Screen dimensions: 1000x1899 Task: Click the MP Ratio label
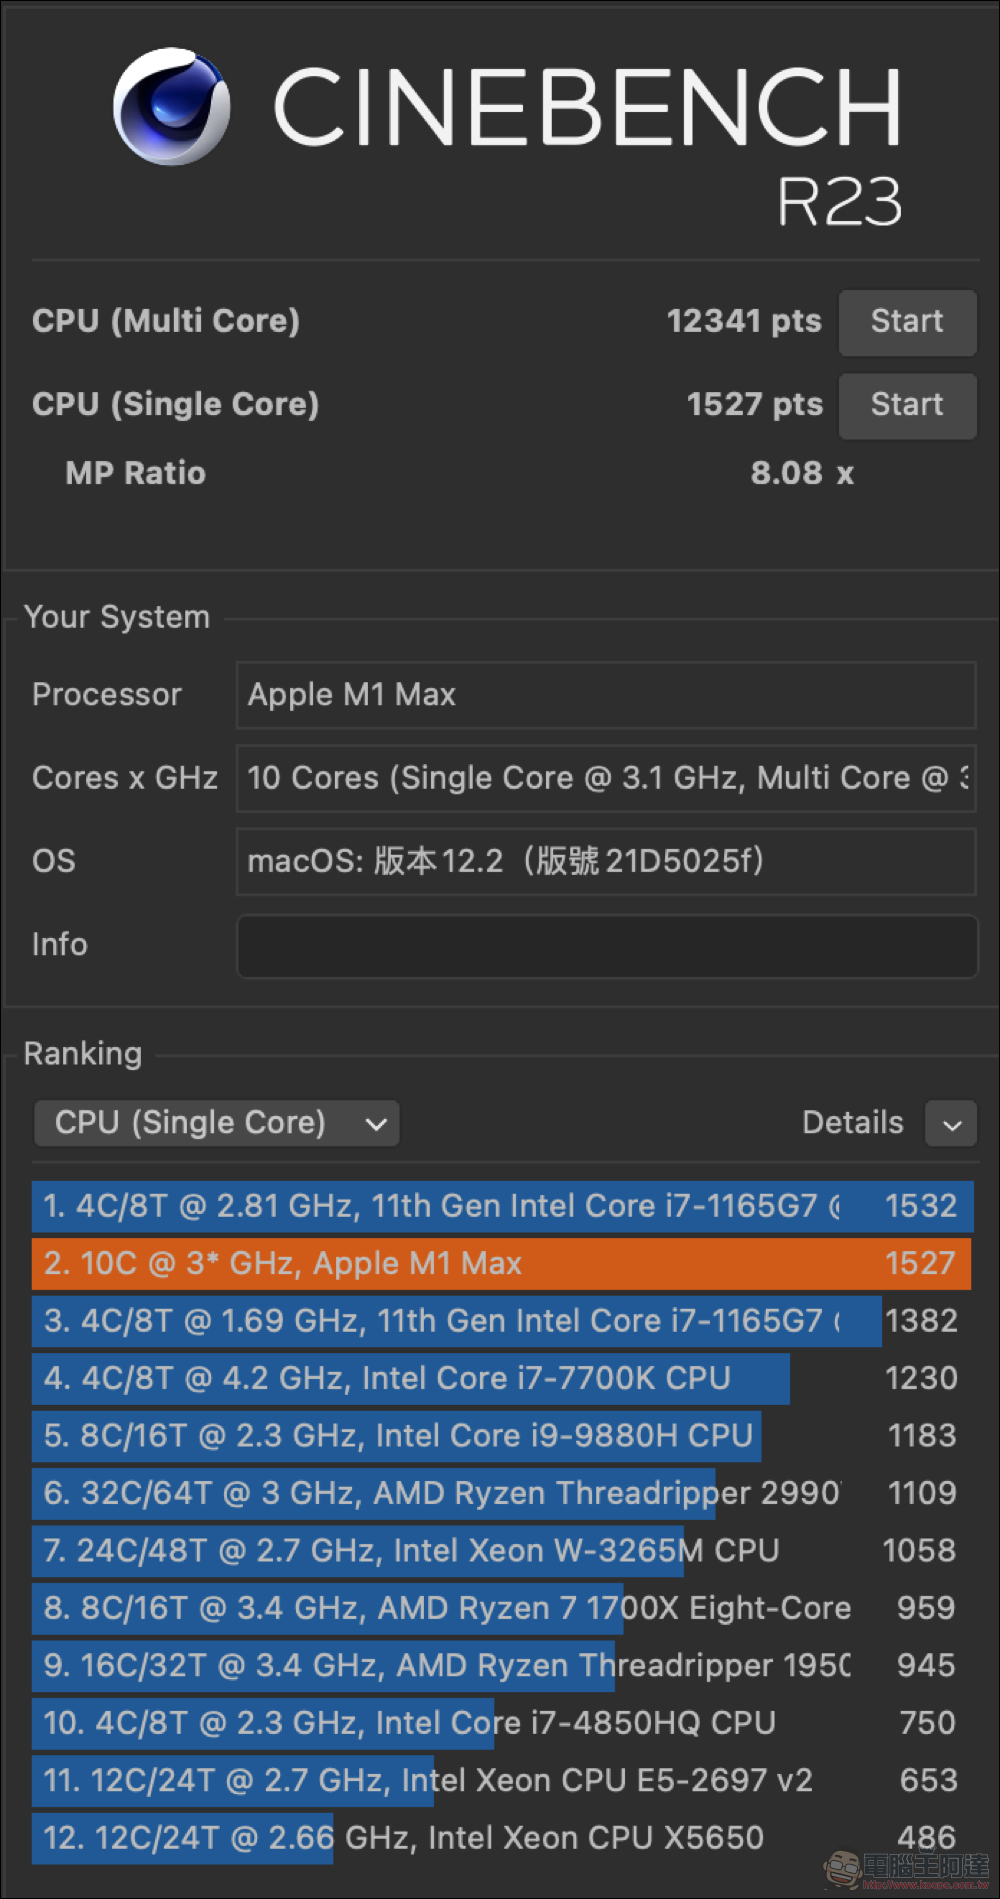[x=136, y=473]
